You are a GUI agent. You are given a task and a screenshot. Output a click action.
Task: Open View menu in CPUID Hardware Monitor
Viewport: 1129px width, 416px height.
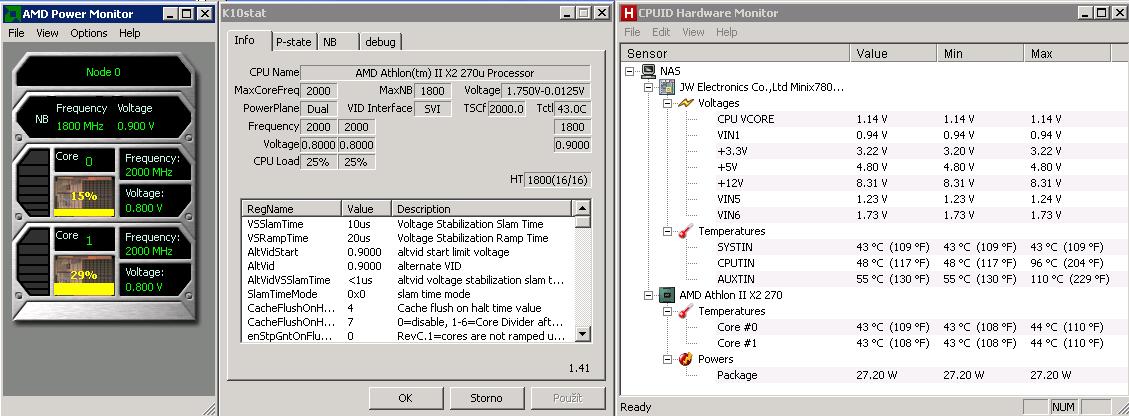[693, 32]
